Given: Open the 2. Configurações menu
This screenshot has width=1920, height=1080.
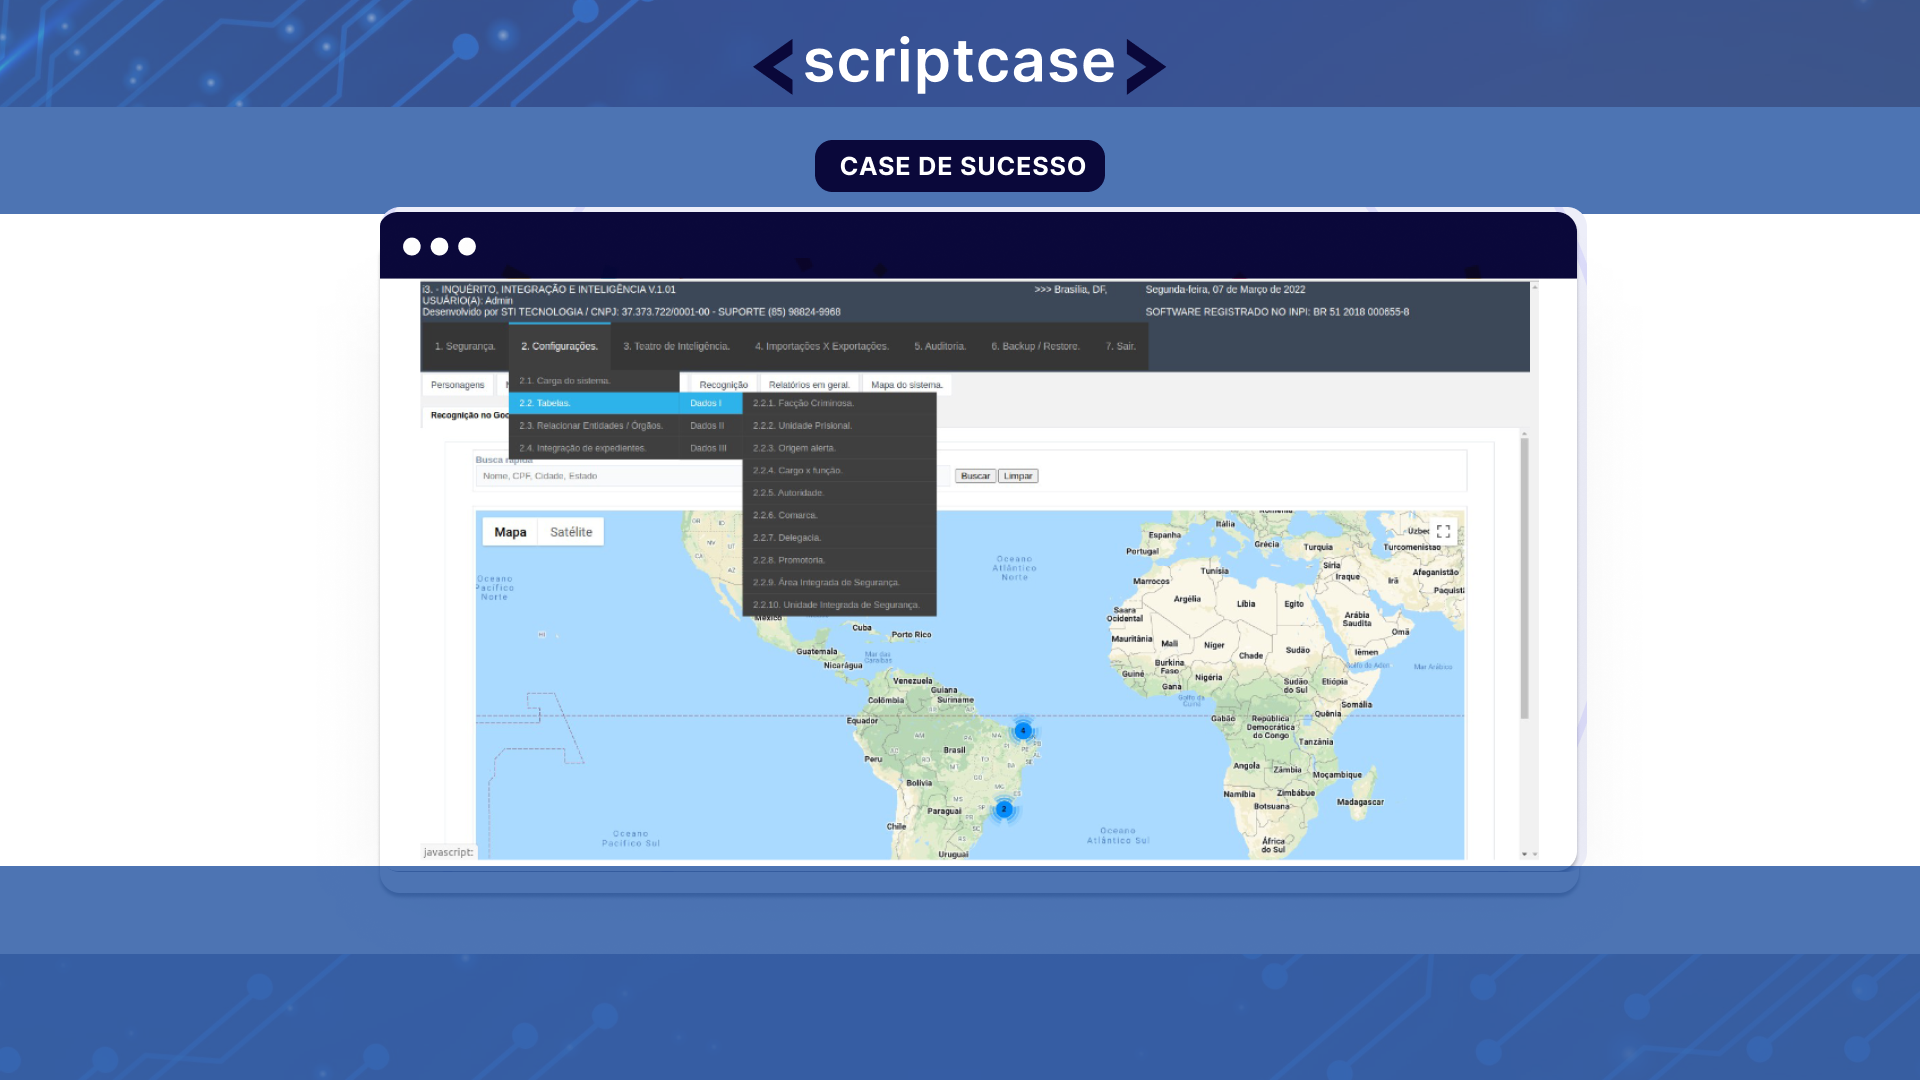Looking at the screenshot, I should pyautogui.click(x=559, y=347).
